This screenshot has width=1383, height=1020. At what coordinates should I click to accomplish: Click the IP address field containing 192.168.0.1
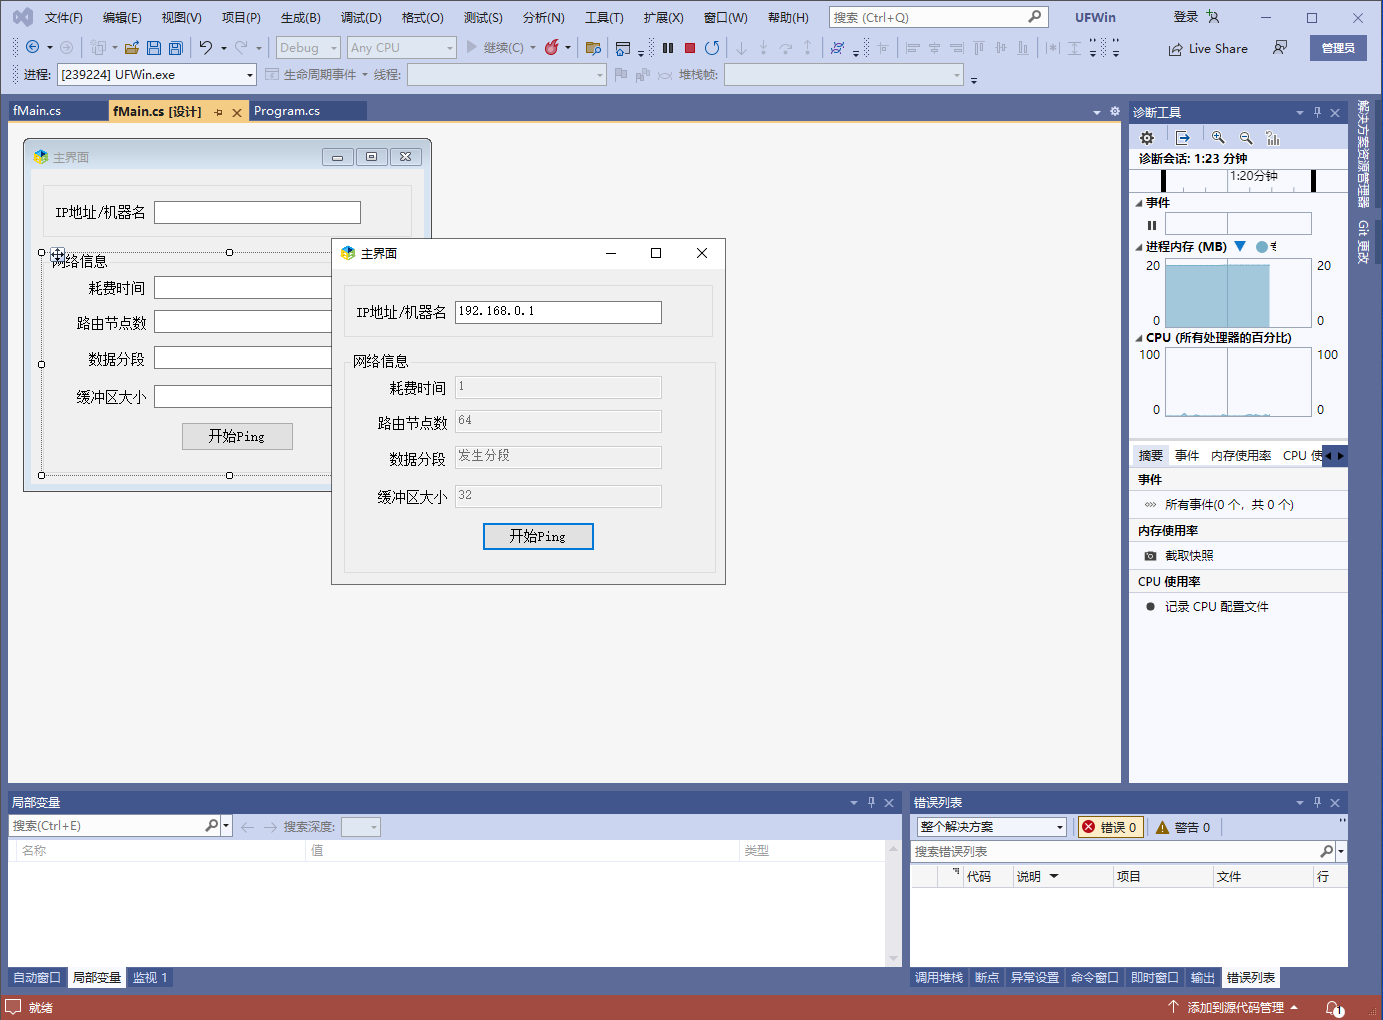click(557, 312)
